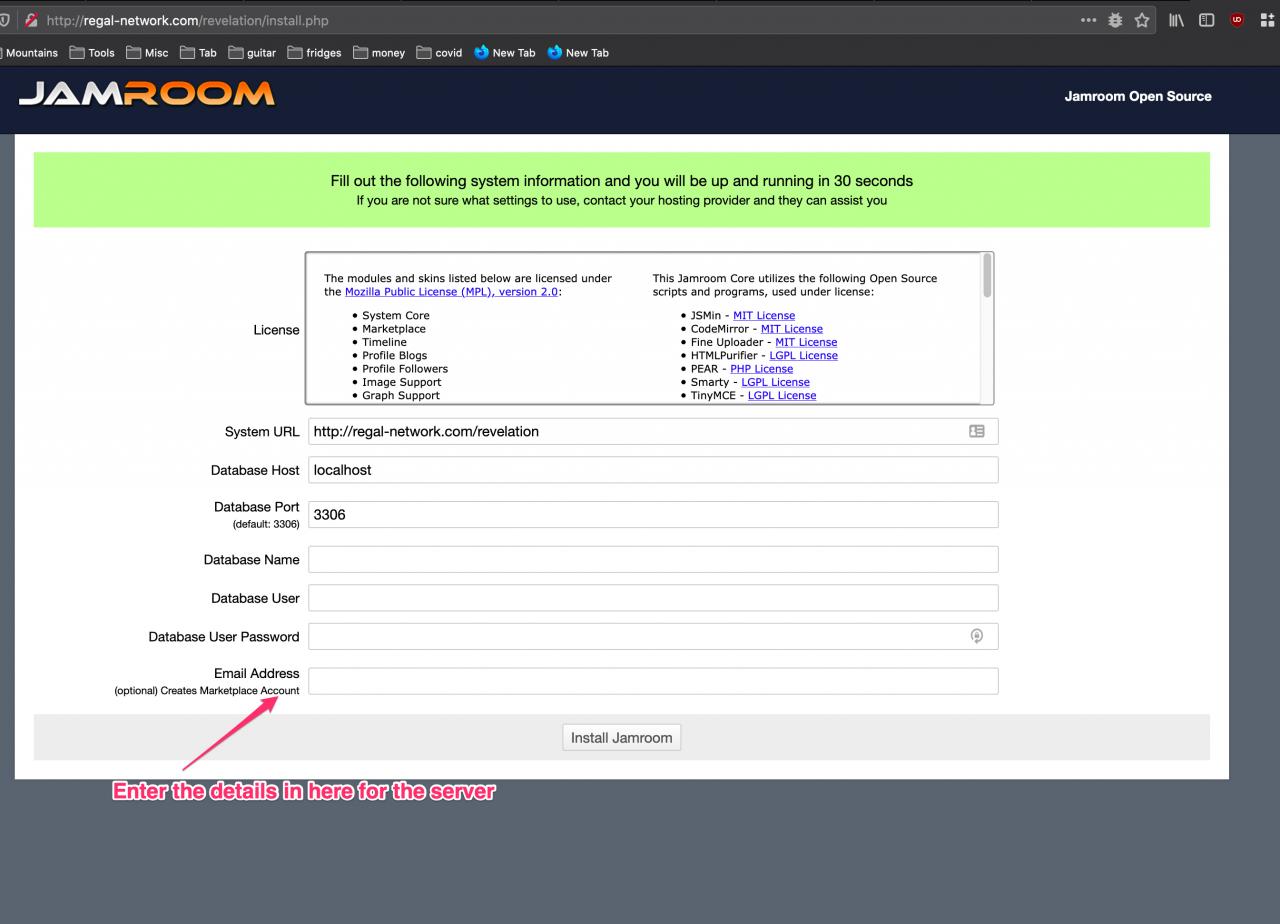Click the insecure connection padlock icon
Viewport: 1280px width, 924px height.
click(31, 20)
